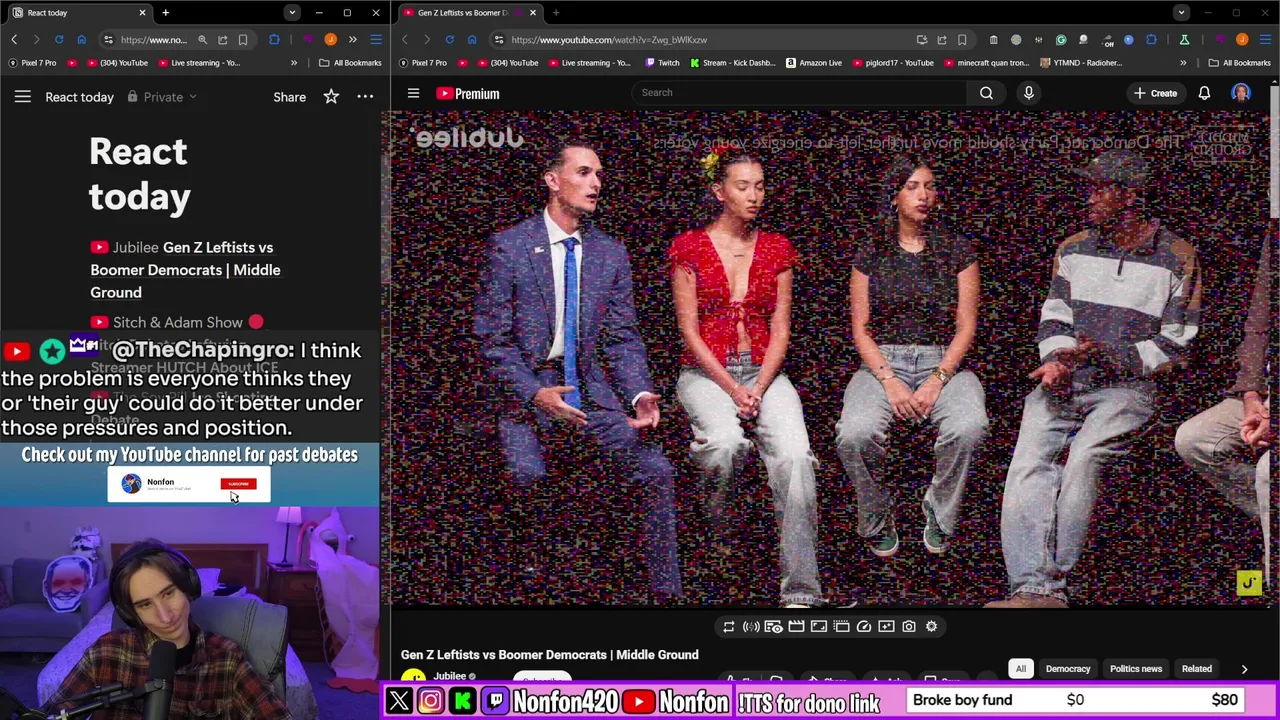Open the right browser's main menu
Viewport: 1280px width, 720px height.
pyautogui.click(x=1266, y=40)
